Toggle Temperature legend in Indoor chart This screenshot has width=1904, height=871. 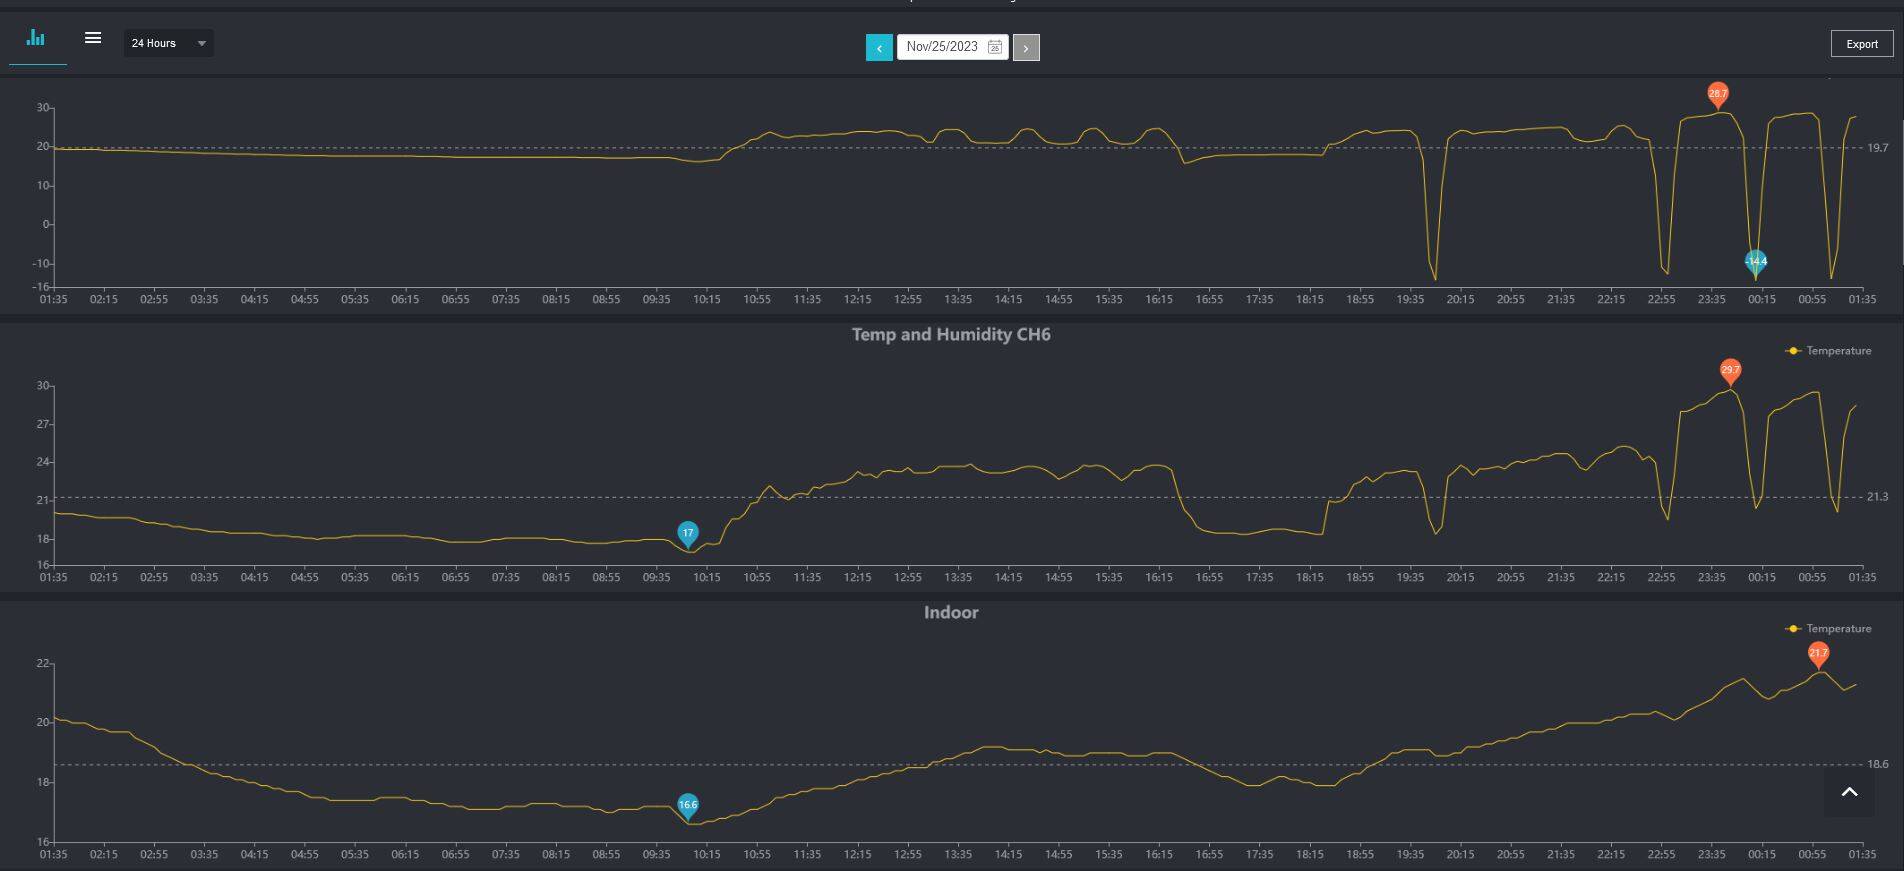(1828, 629)
